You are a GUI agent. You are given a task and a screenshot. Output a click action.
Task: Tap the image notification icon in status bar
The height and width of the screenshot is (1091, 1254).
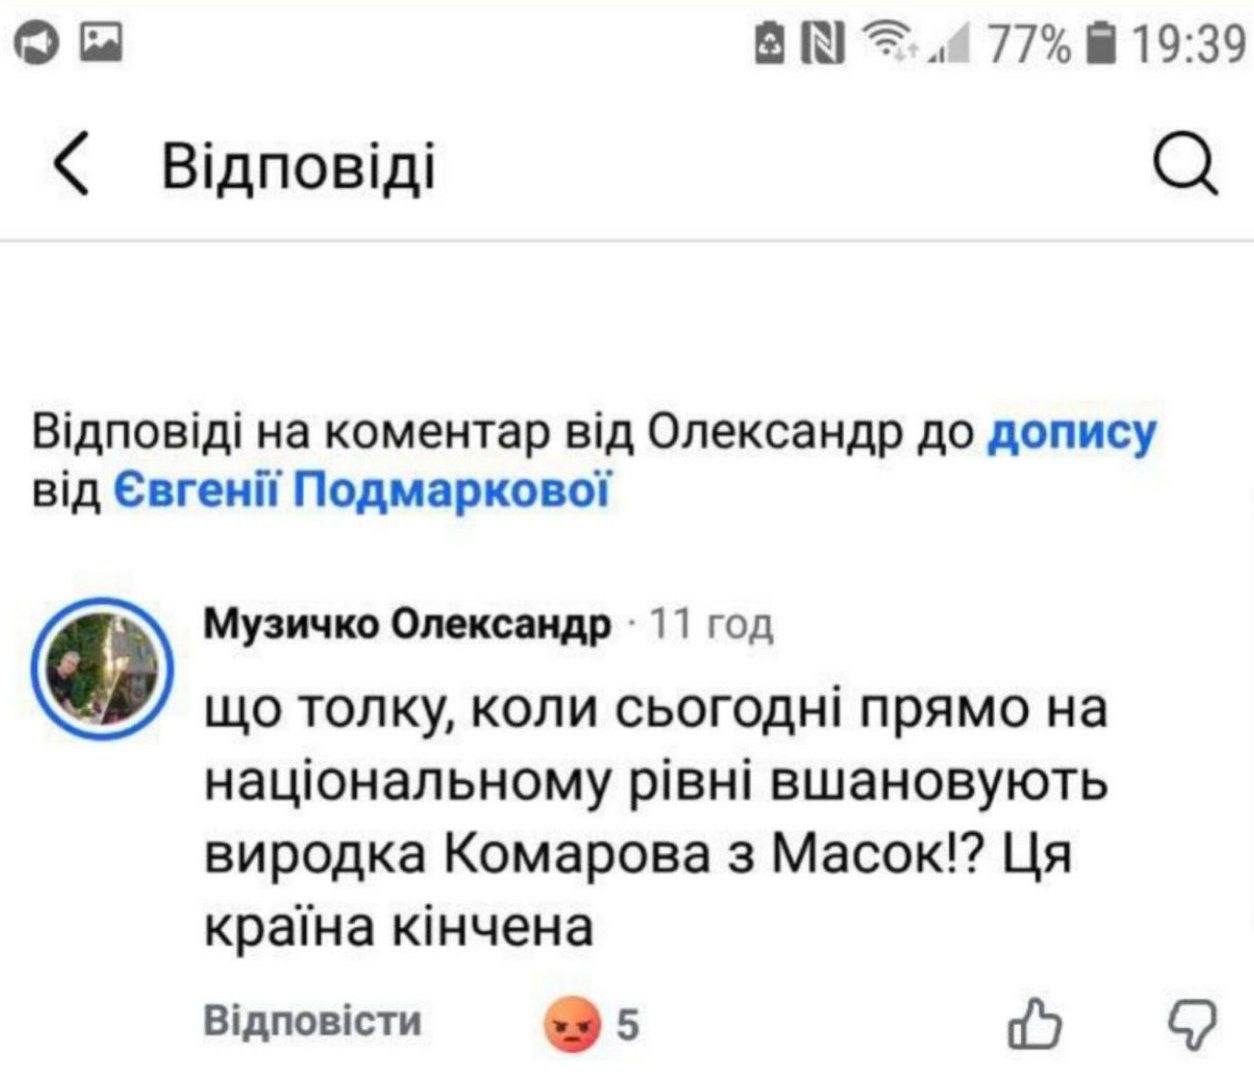[x=100, y=42]
